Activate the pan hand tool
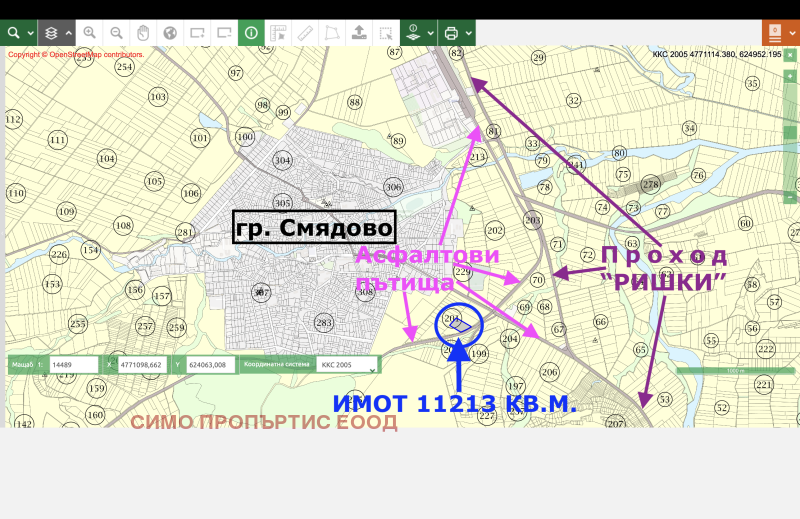Viewport: 800px width, 519px height. click(x=143, y=32)
